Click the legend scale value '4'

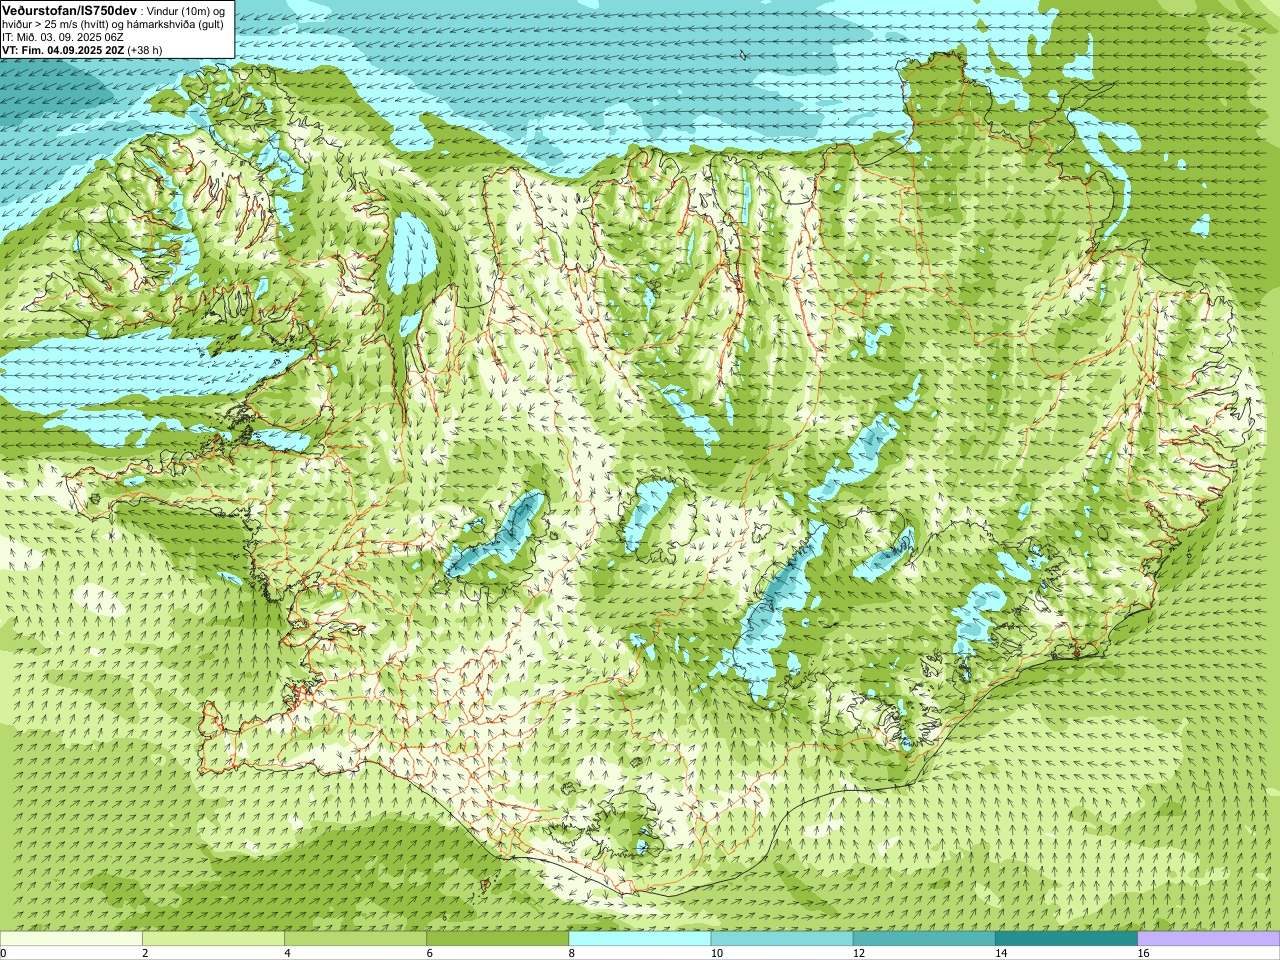pyautogui.click(x=287, y=953)
